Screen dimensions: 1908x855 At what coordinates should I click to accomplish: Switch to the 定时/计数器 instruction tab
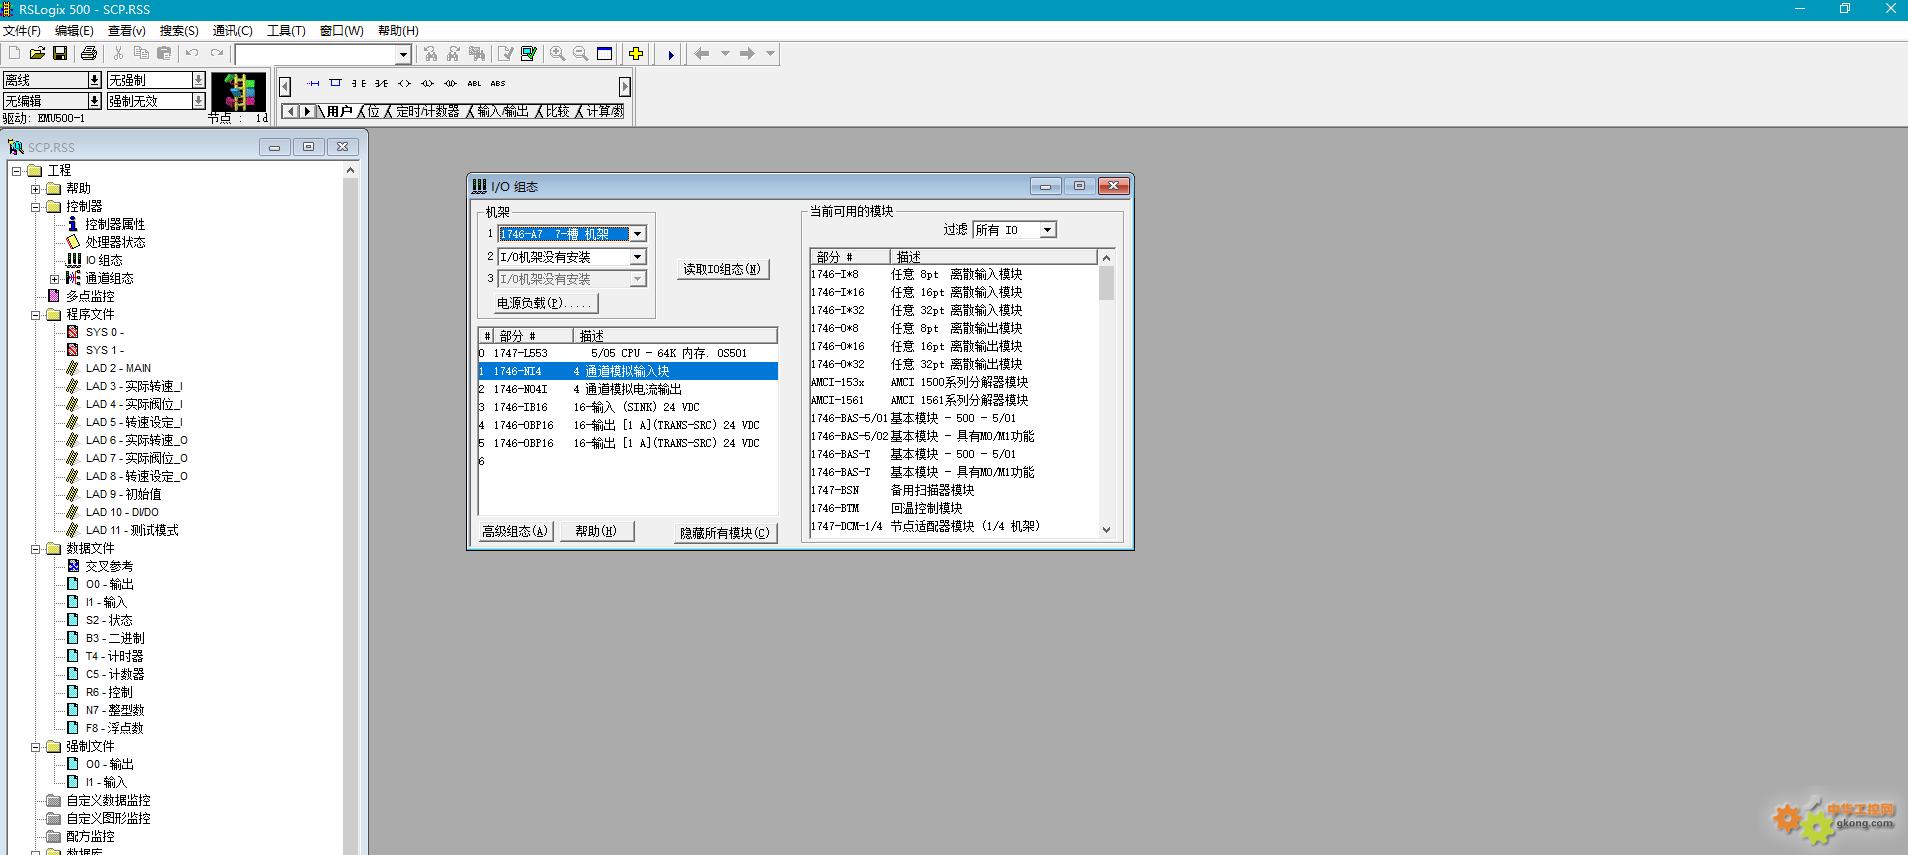[428, 111]
